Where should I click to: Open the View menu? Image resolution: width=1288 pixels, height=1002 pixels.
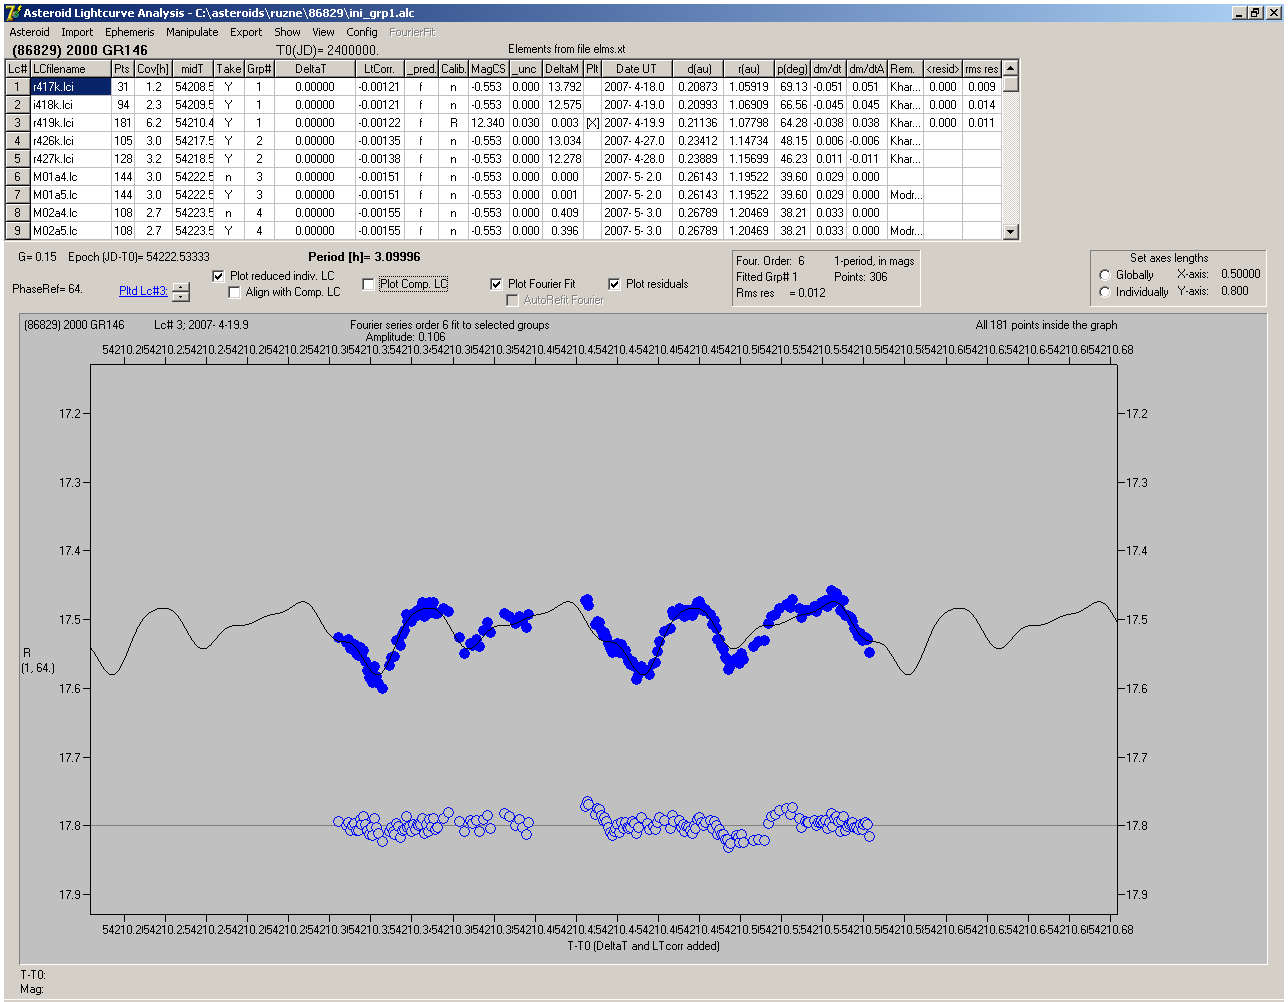323,32
